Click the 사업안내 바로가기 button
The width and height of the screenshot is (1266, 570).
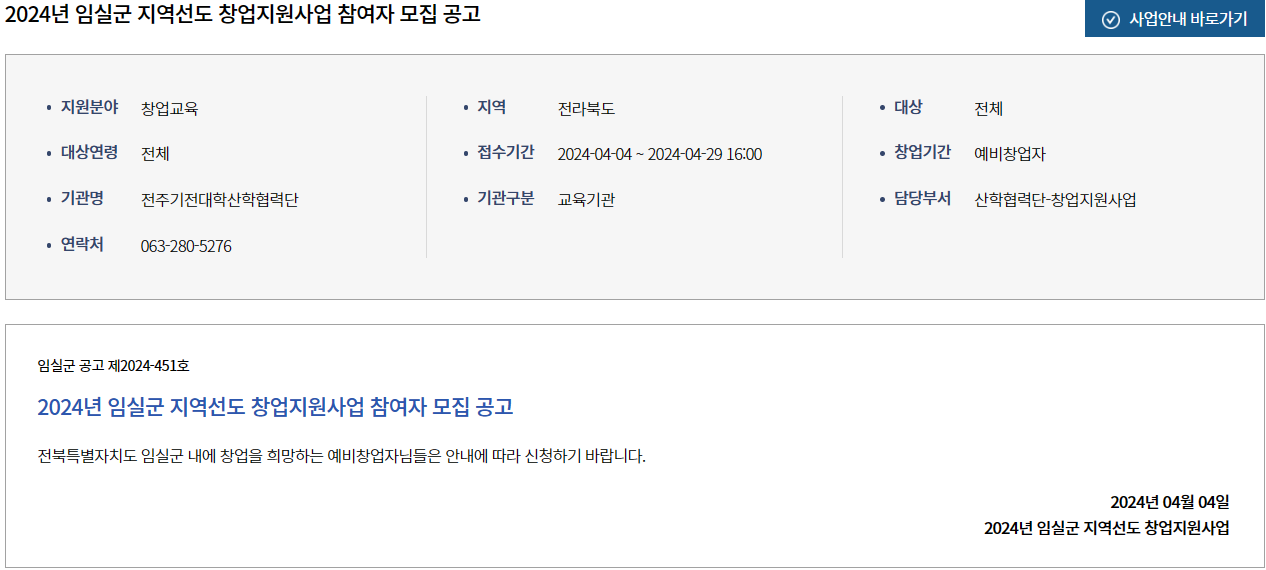(1175, 19)
